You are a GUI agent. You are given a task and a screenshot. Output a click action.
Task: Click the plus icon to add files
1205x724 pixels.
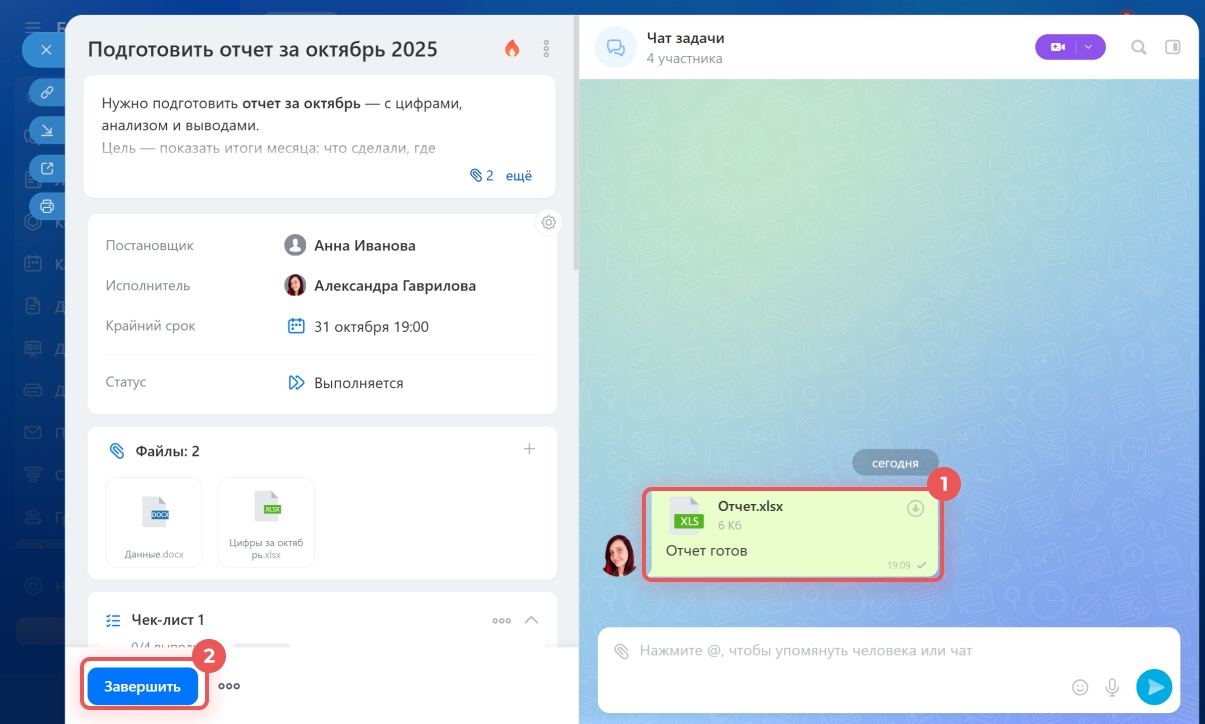coord(530,450)
